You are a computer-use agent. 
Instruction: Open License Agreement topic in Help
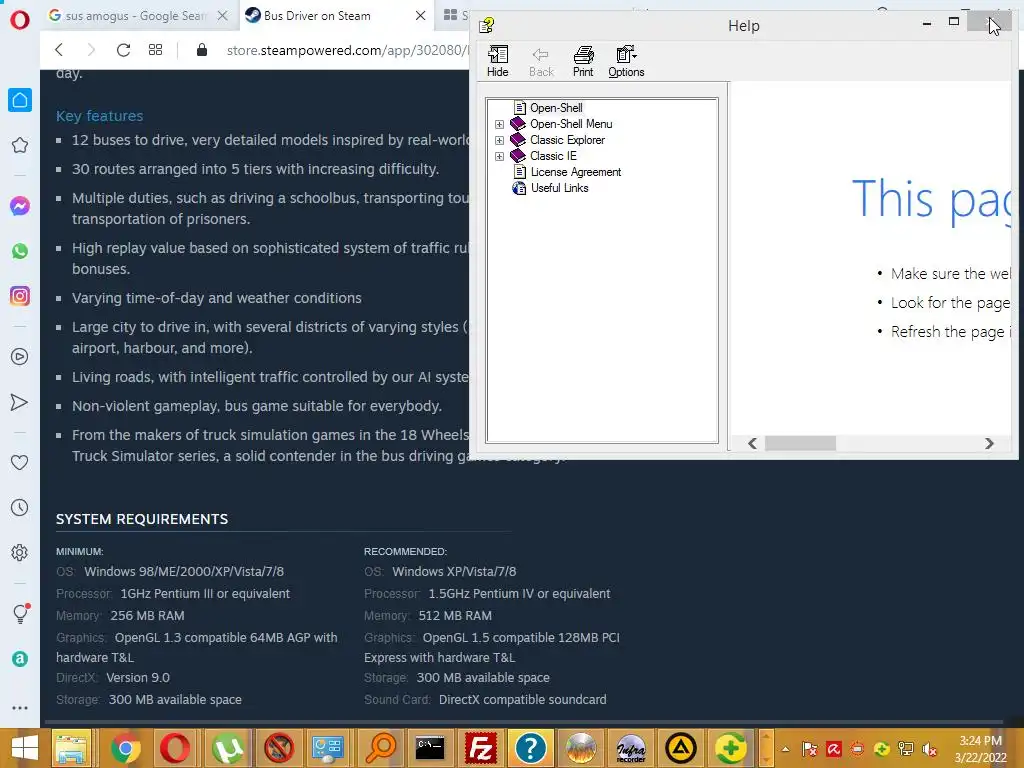point(575,172)
